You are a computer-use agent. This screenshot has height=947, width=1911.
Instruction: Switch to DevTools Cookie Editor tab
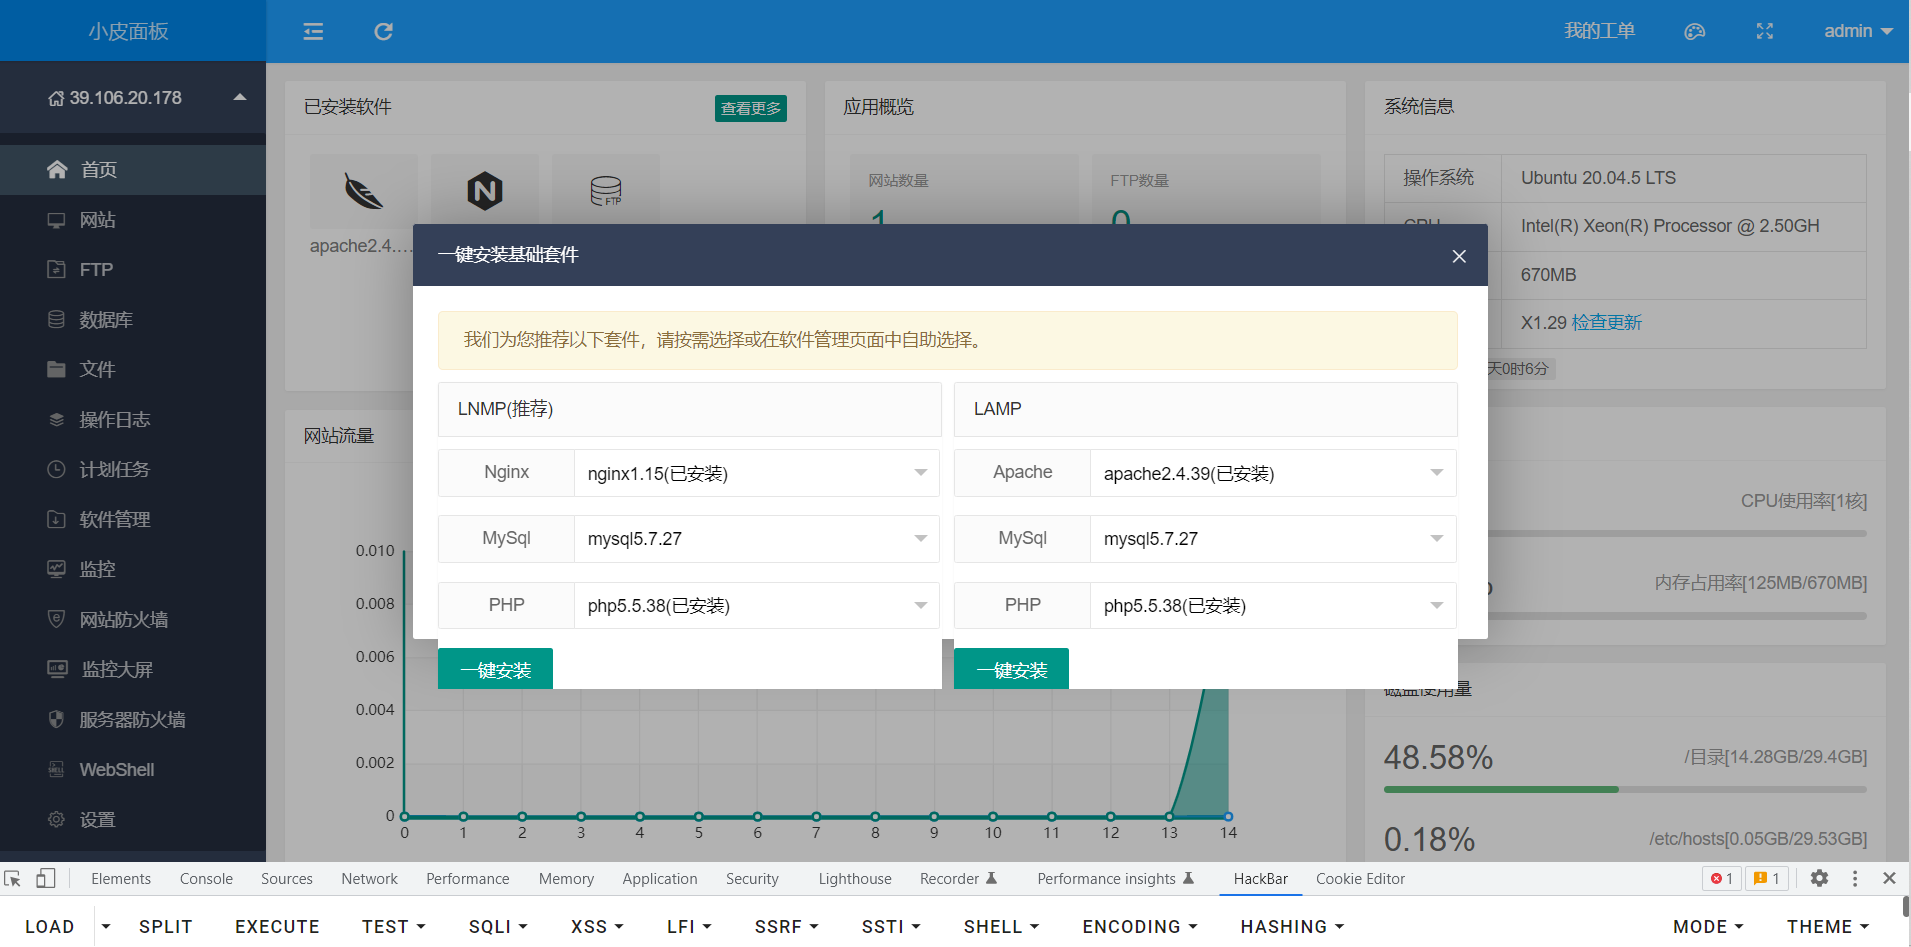(x=1360, y=878)
